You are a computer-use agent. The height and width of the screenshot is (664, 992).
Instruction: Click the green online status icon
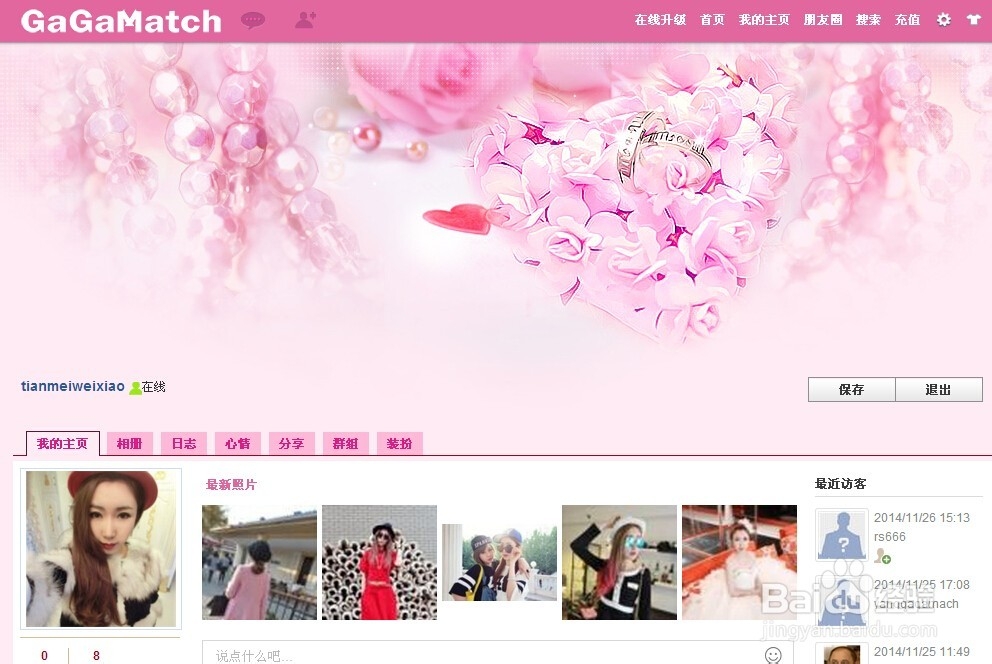tap(135, 388)
